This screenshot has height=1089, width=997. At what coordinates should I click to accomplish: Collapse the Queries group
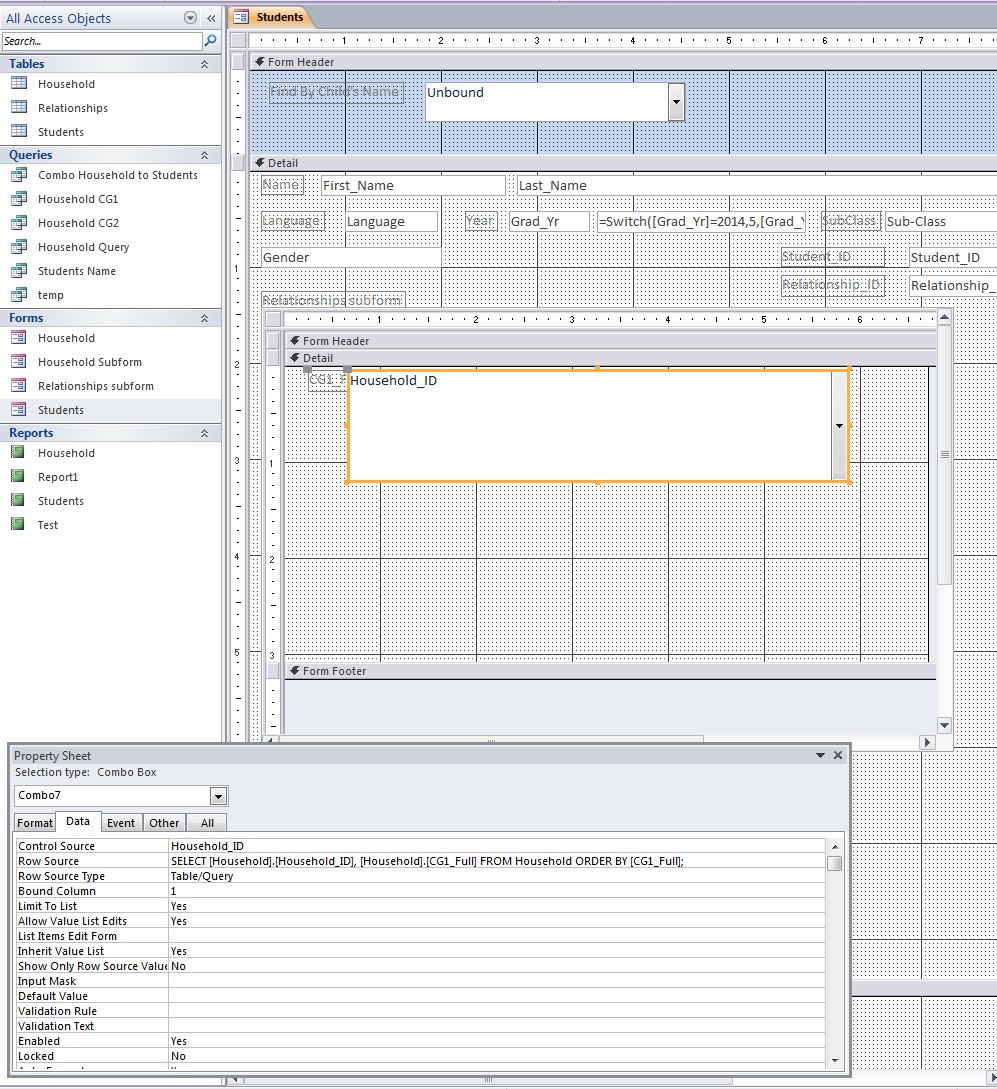click(x=205, y=155)
